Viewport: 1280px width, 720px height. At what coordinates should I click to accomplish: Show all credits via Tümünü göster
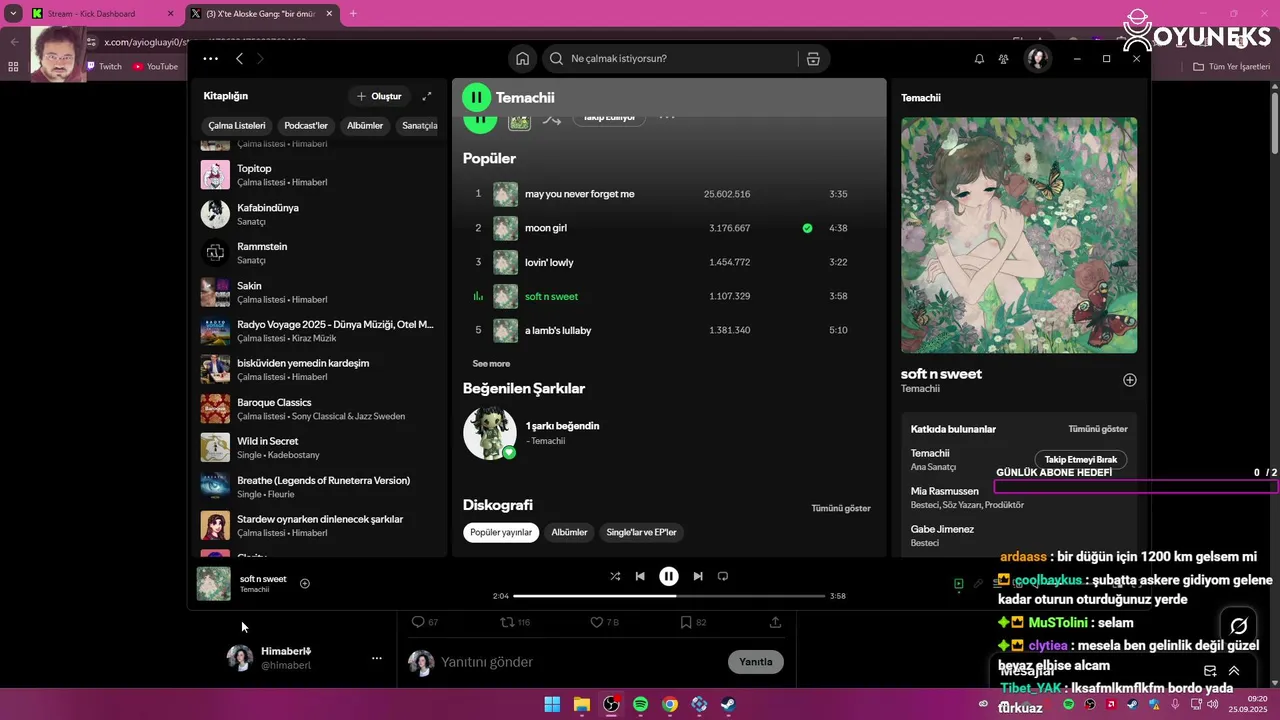tap(1098, 429)
